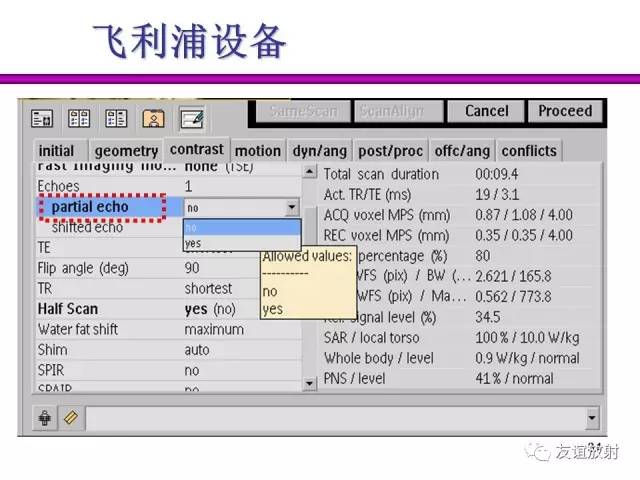Click the Shim value auto
The image size is (640, 480).
click(197, 350)
